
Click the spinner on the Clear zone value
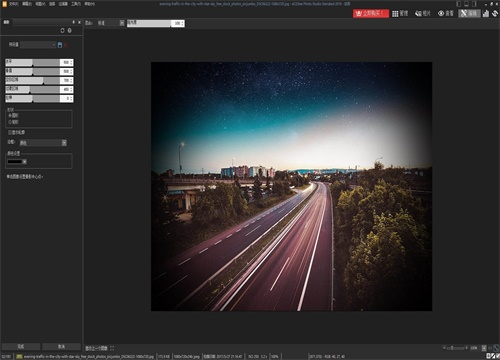pos(71,81)
